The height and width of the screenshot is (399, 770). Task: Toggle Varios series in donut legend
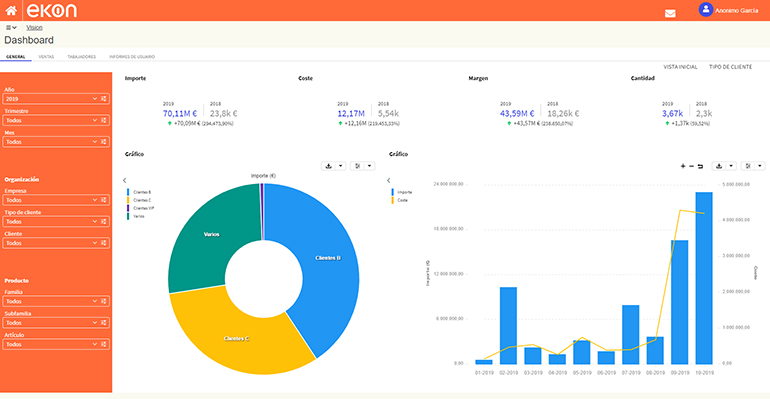point(136,216)
